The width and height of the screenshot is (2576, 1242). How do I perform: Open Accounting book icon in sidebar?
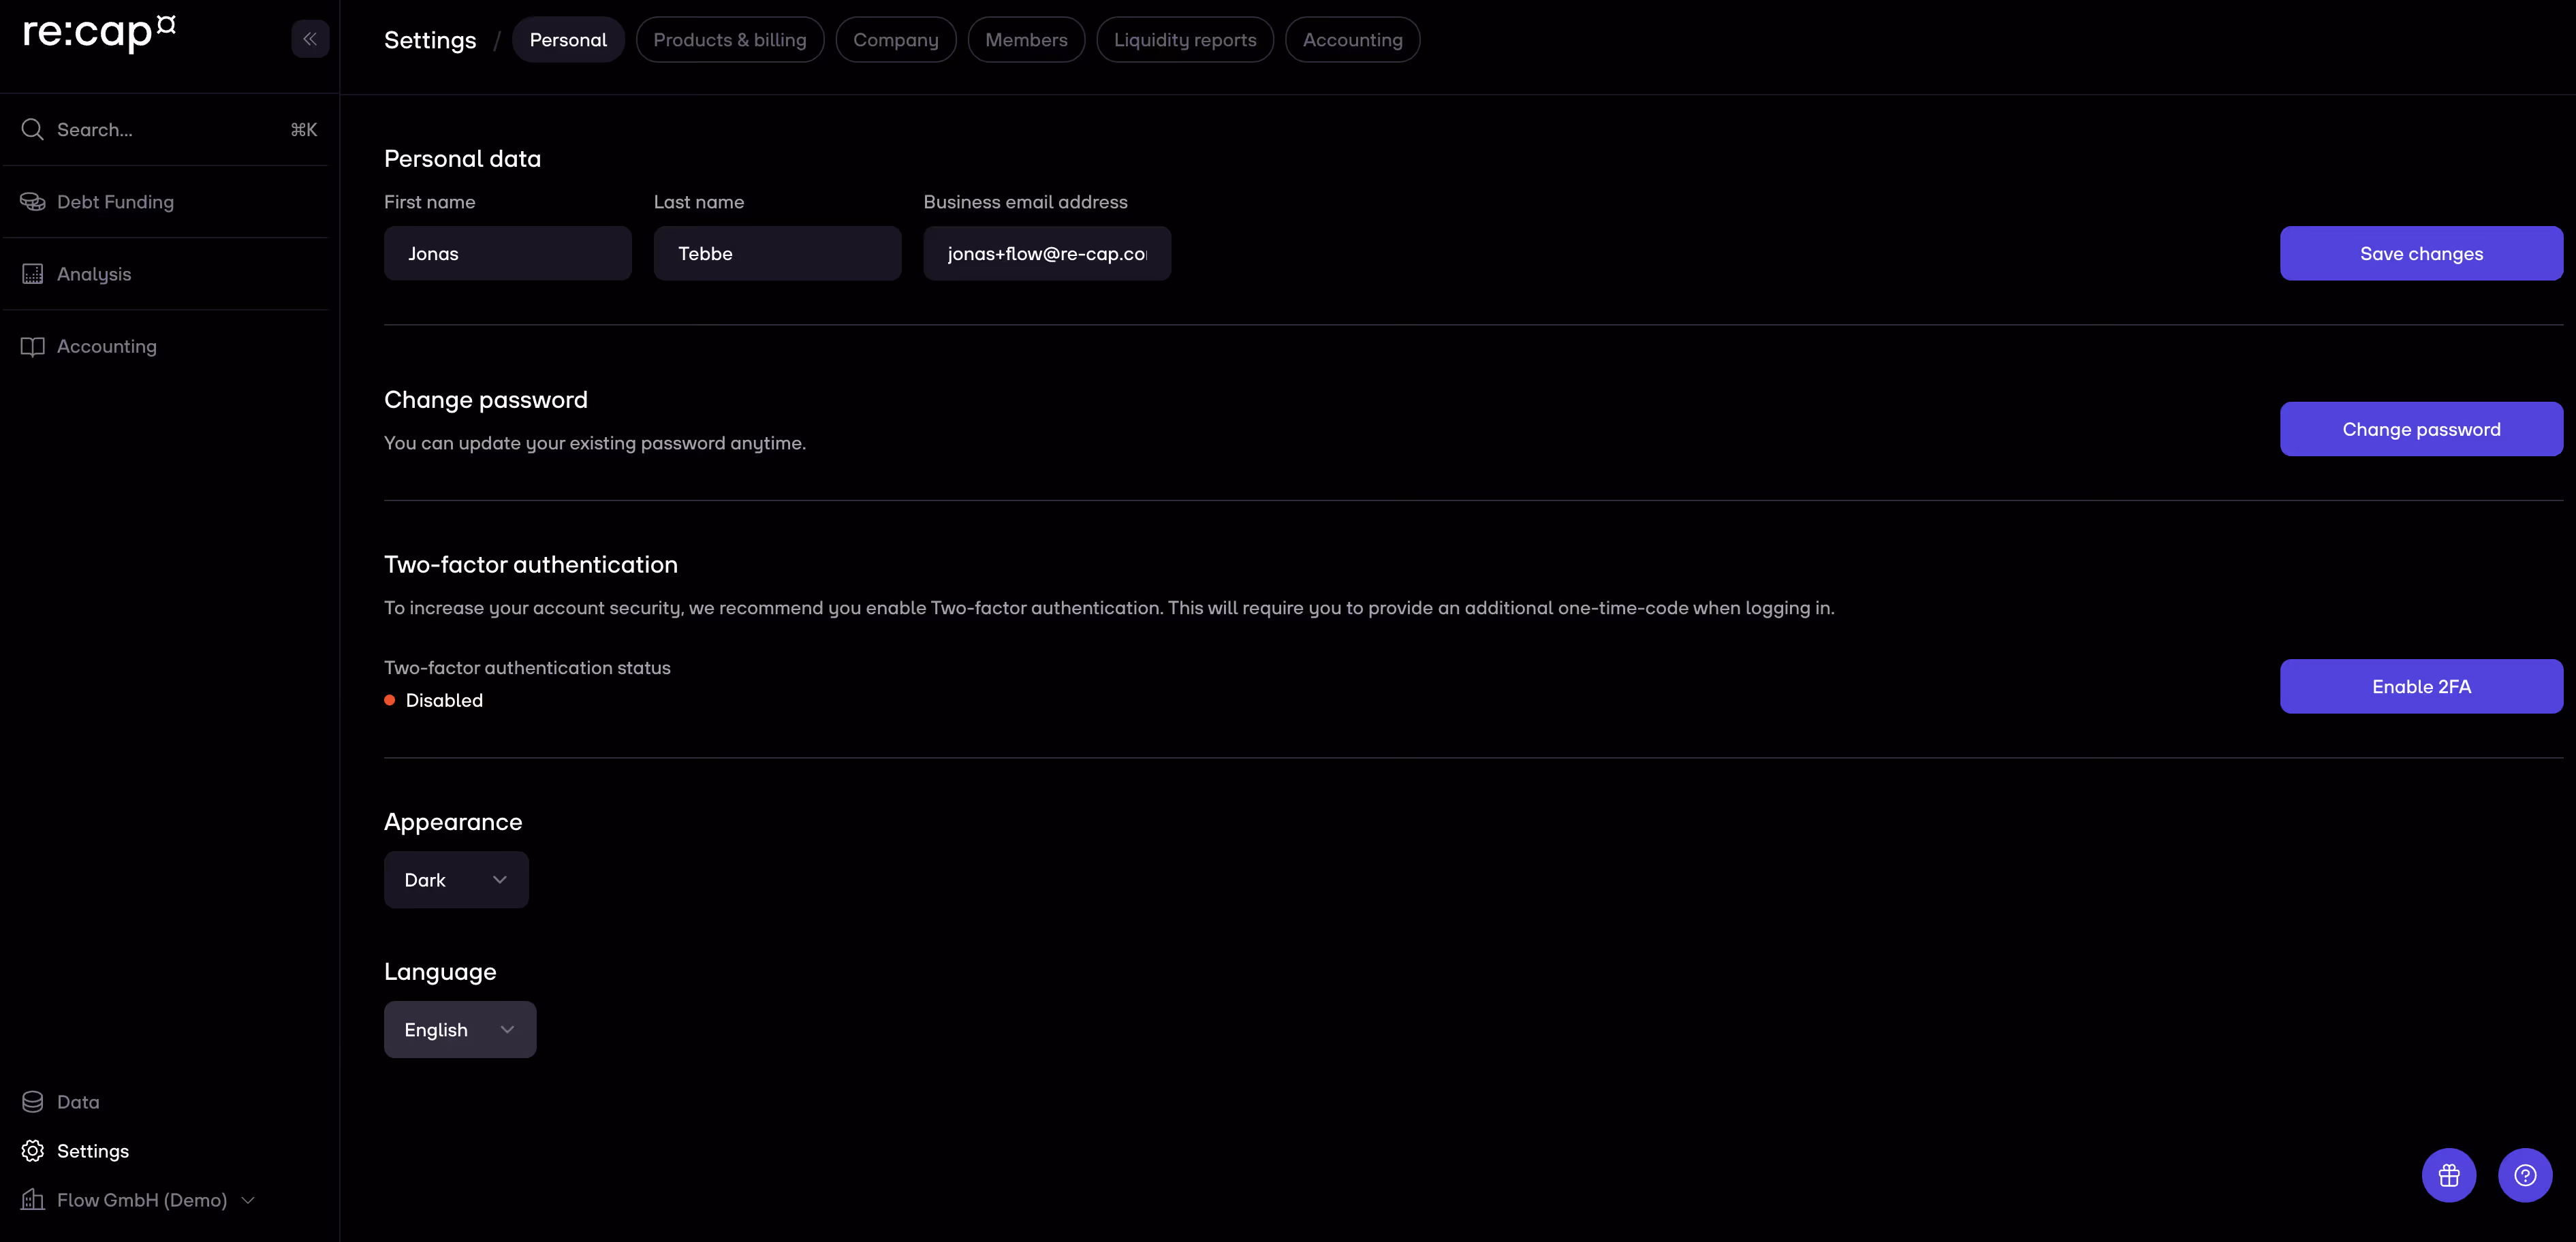tap(32, 346)
